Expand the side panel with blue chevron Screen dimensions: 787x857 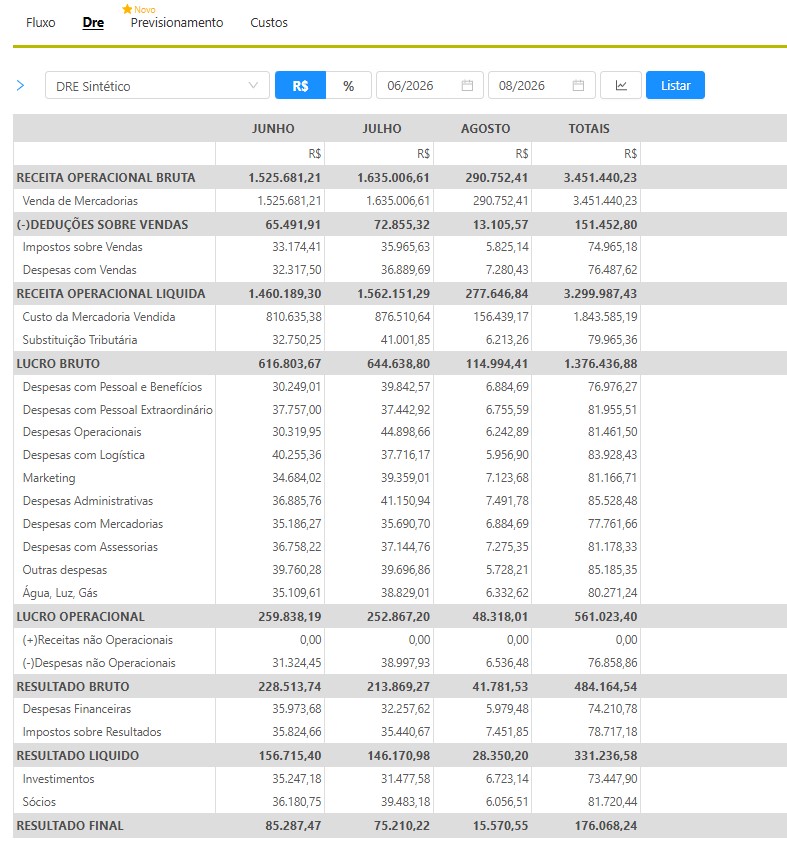[21, 85]
